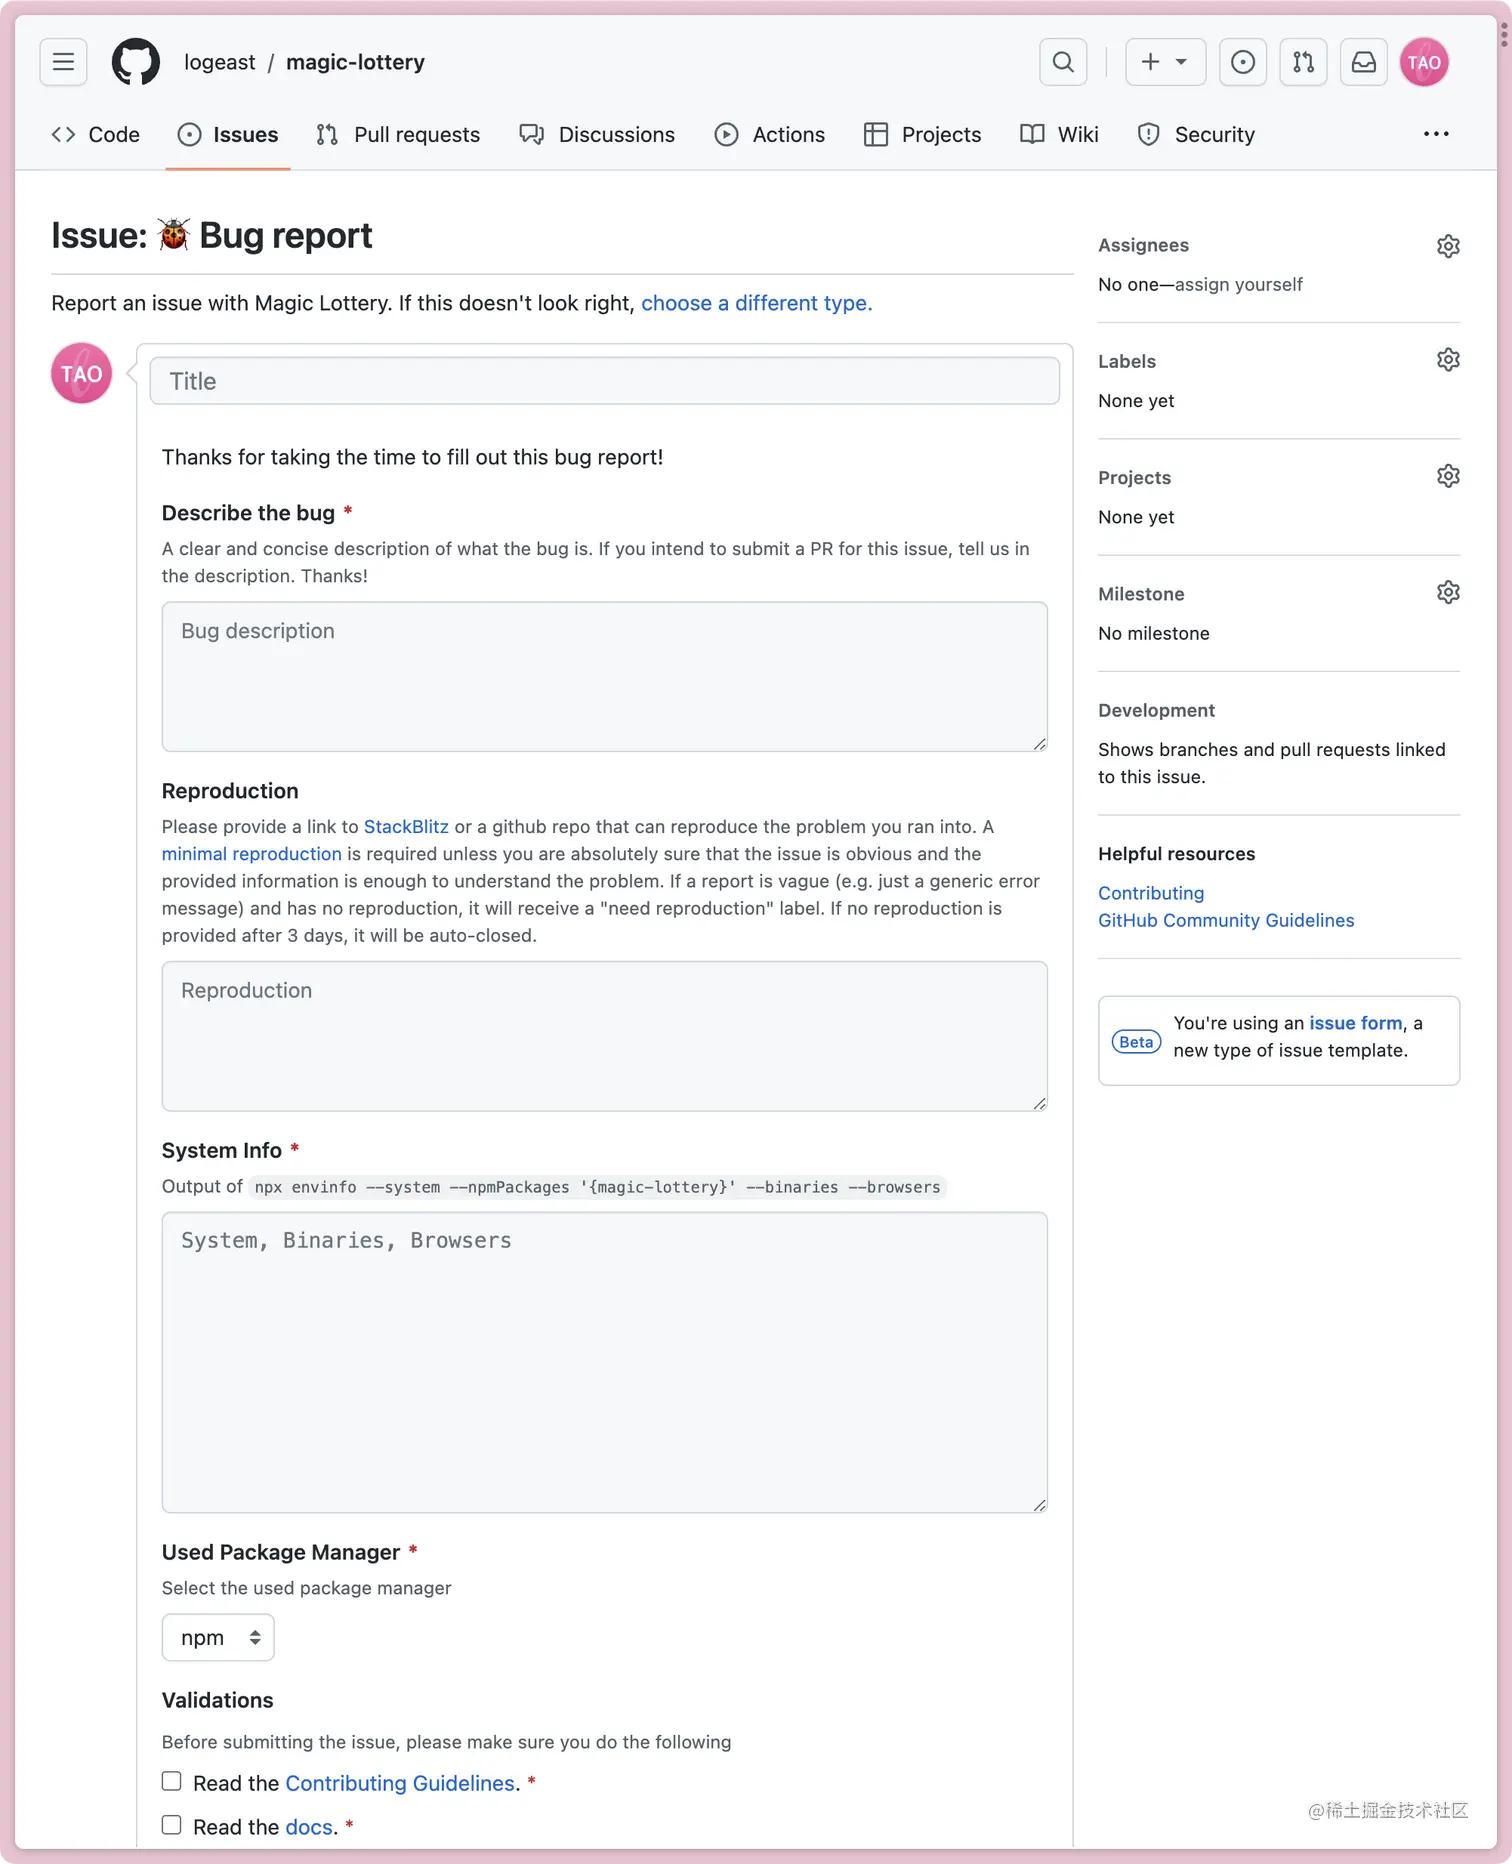Click the issue Title input field
The image size is (1512, 1864).
coord(604,381)
